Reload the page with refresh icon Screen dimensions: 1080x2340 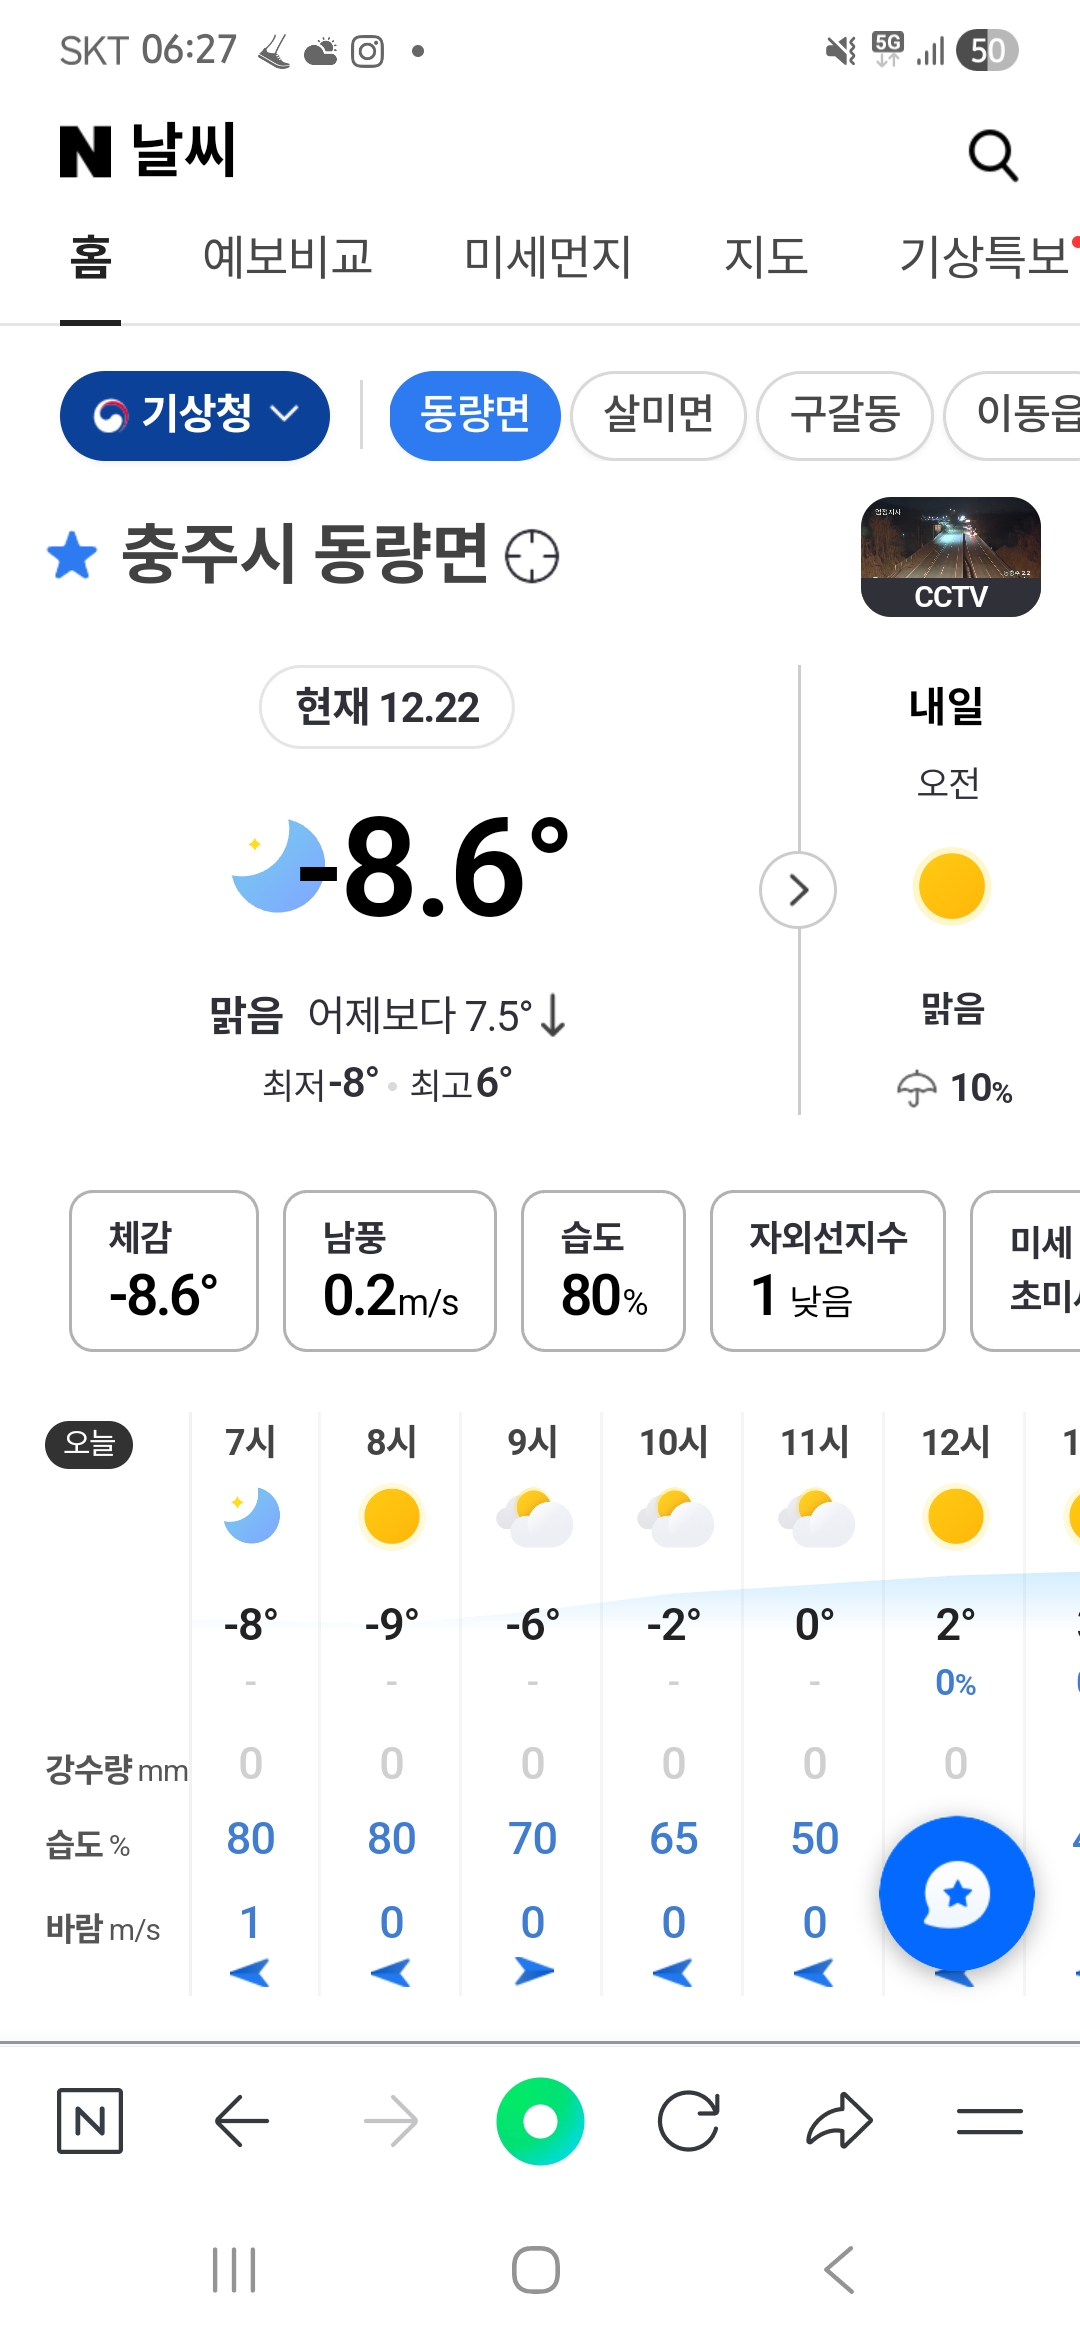689,2120
